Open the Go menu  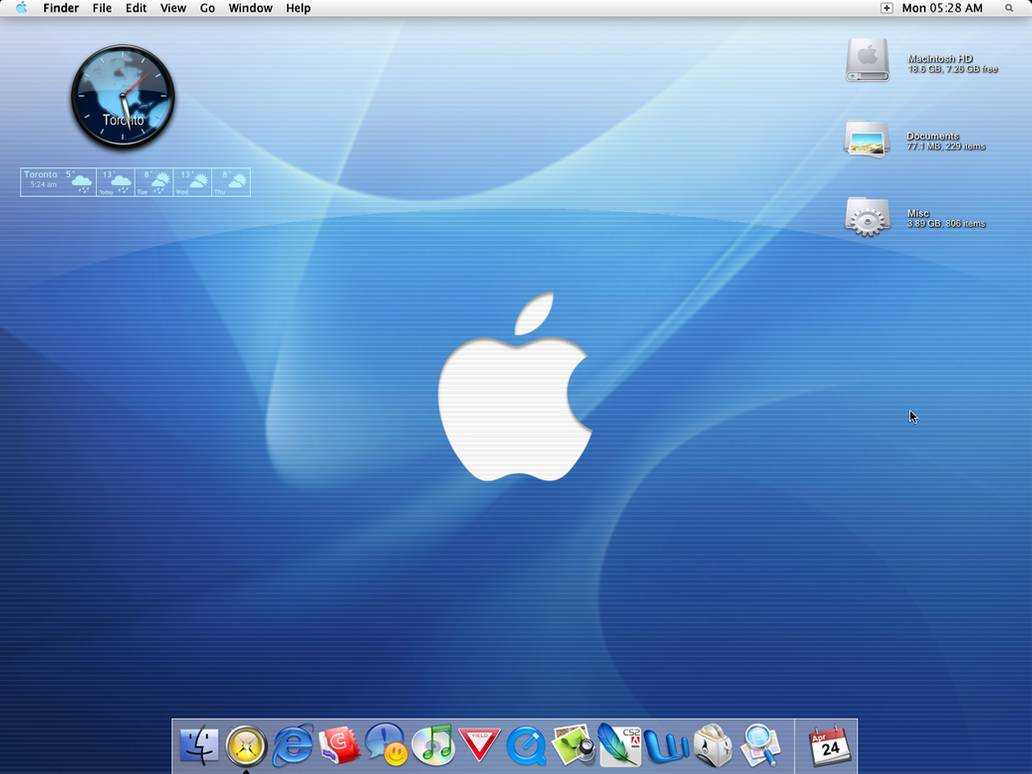click(x=207, y=8)
